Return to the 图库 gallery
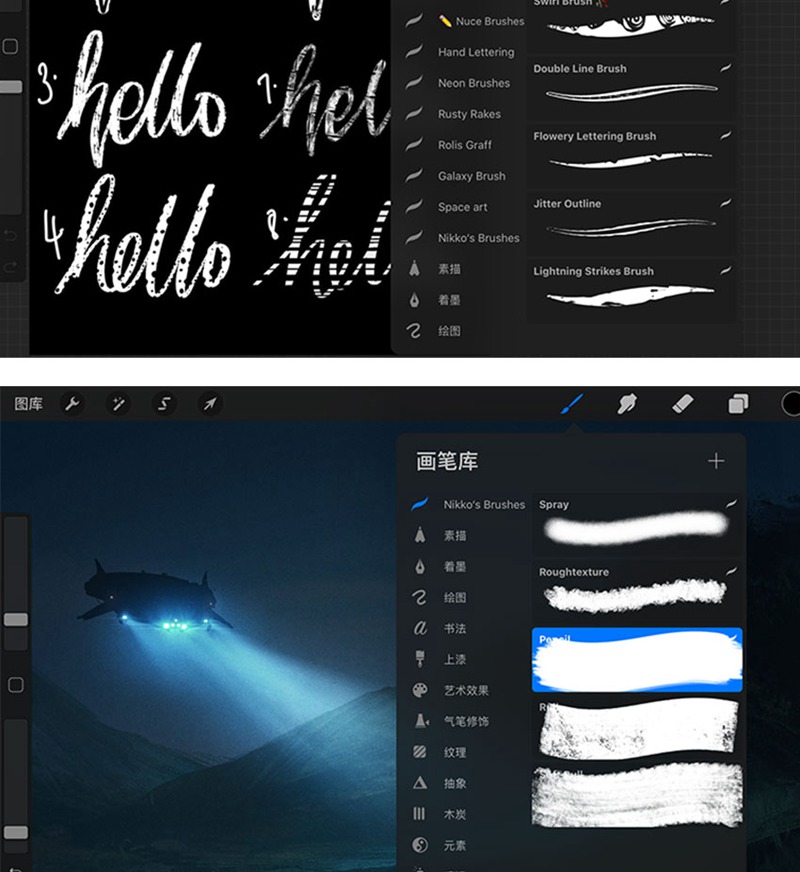 click(29, 404)
